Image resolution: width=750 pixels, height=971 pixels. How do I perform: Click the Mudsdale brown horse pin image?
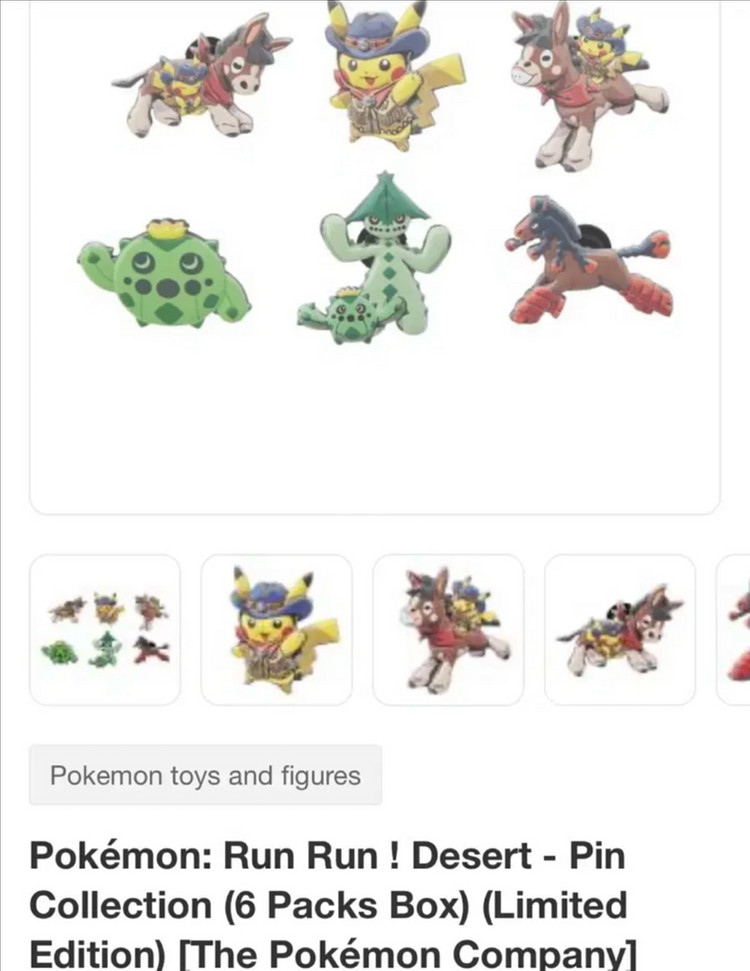588,260
